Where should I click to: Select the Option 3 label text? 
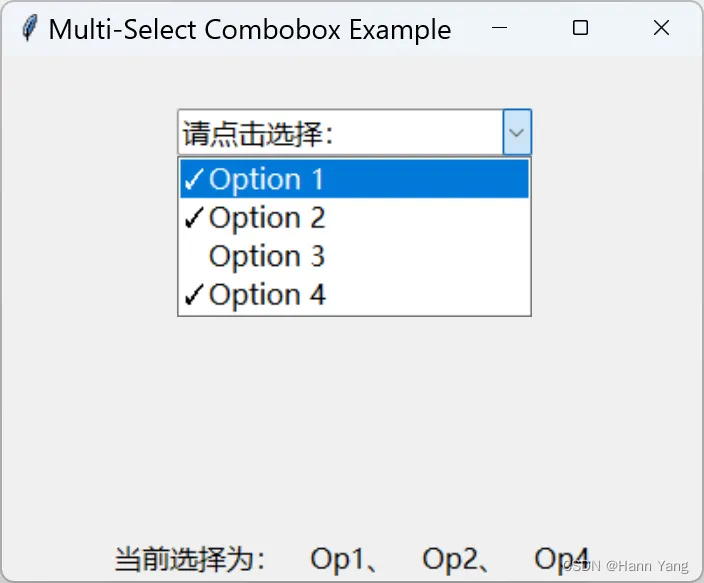click(266, 257)
